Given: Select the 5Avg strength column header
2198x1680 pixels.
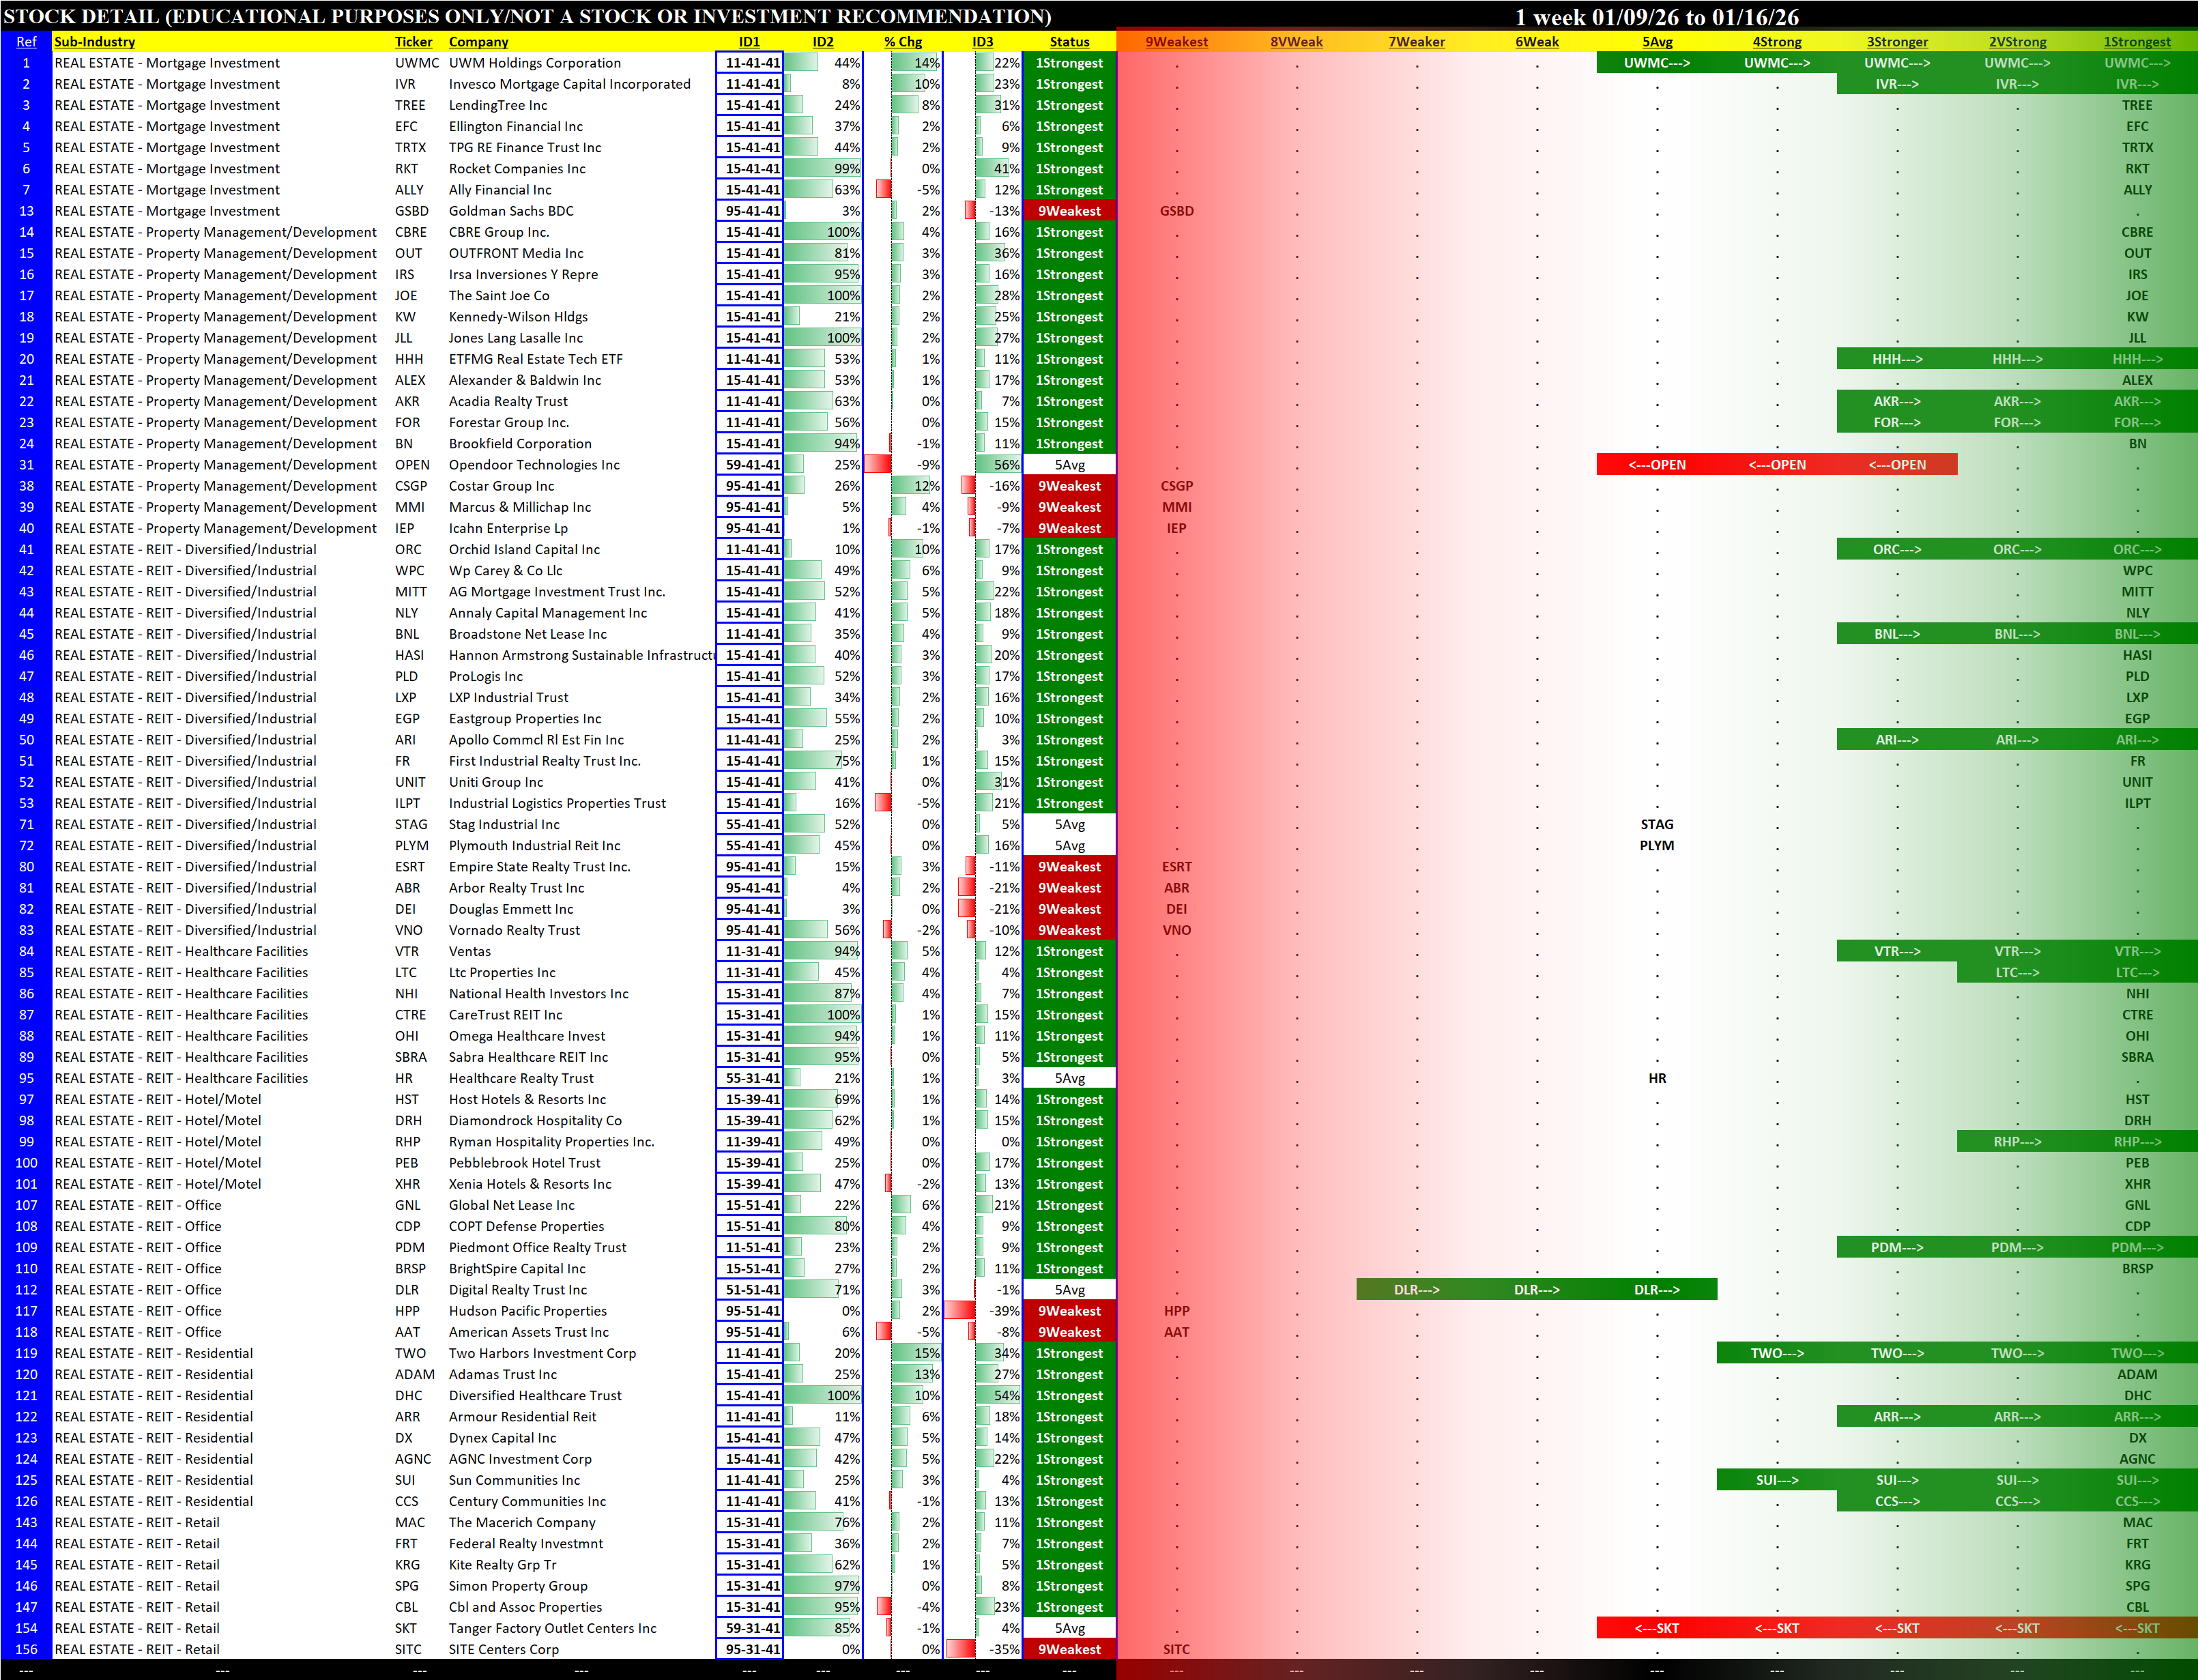Looking at the screenshot, I should [x=1657, y=42].
